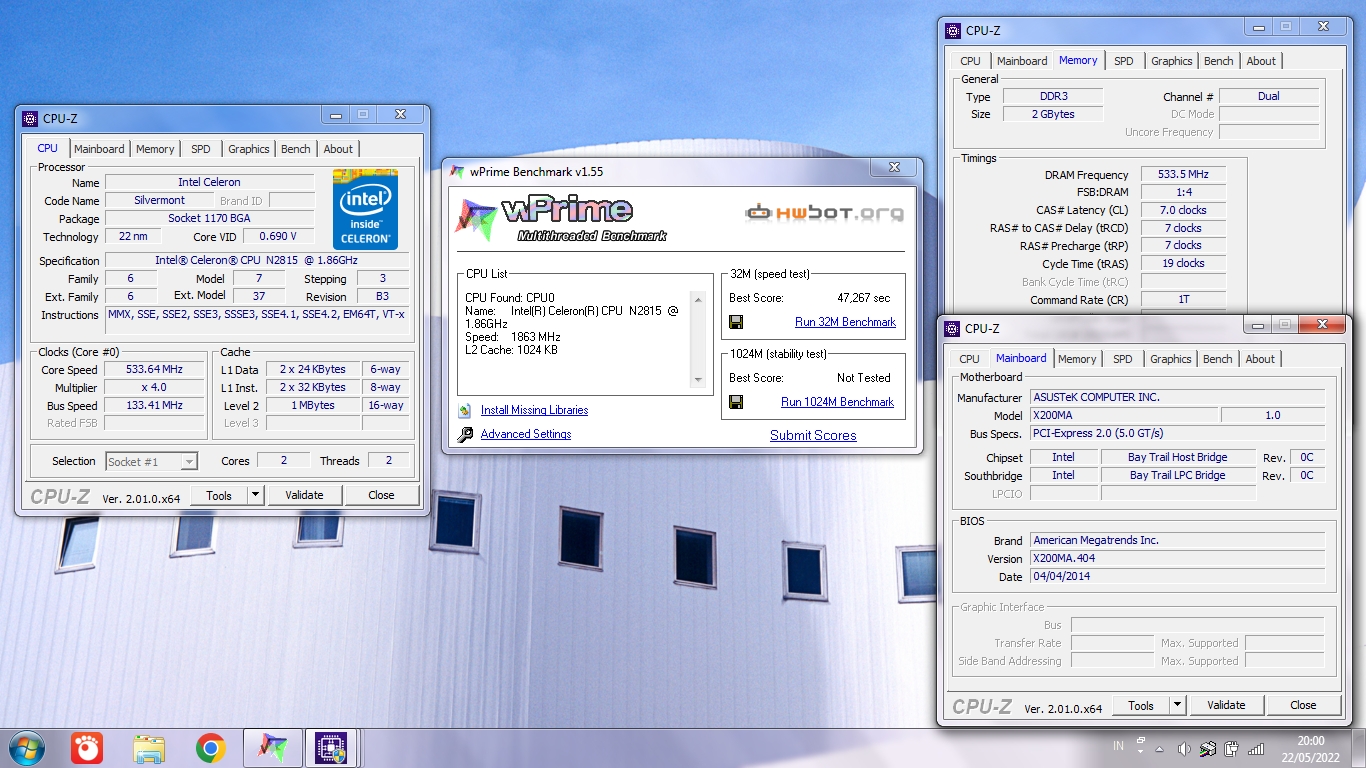Select CPU tab in the CPU-Z Memory window
Image resolution: width=1366 pixels, height=768 pixels.
(x=971, y=61)
